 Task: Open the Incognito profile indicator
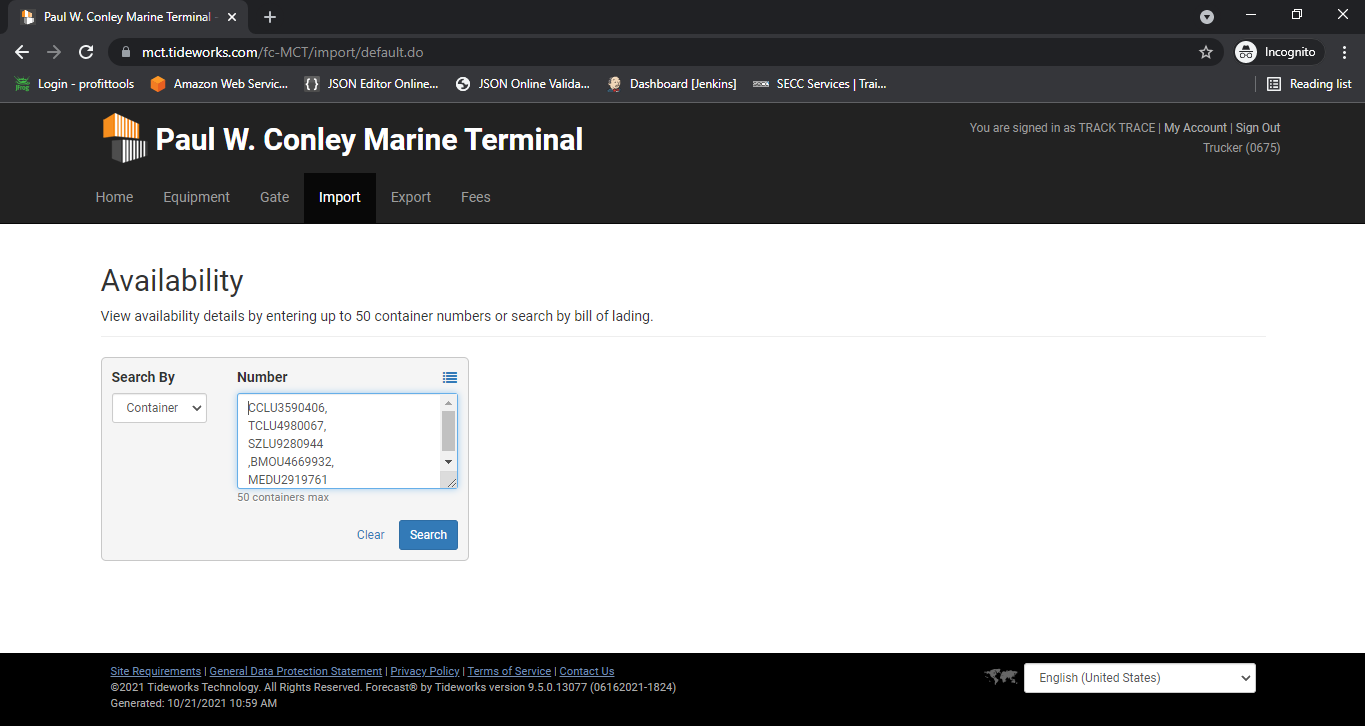[1279, 52]
